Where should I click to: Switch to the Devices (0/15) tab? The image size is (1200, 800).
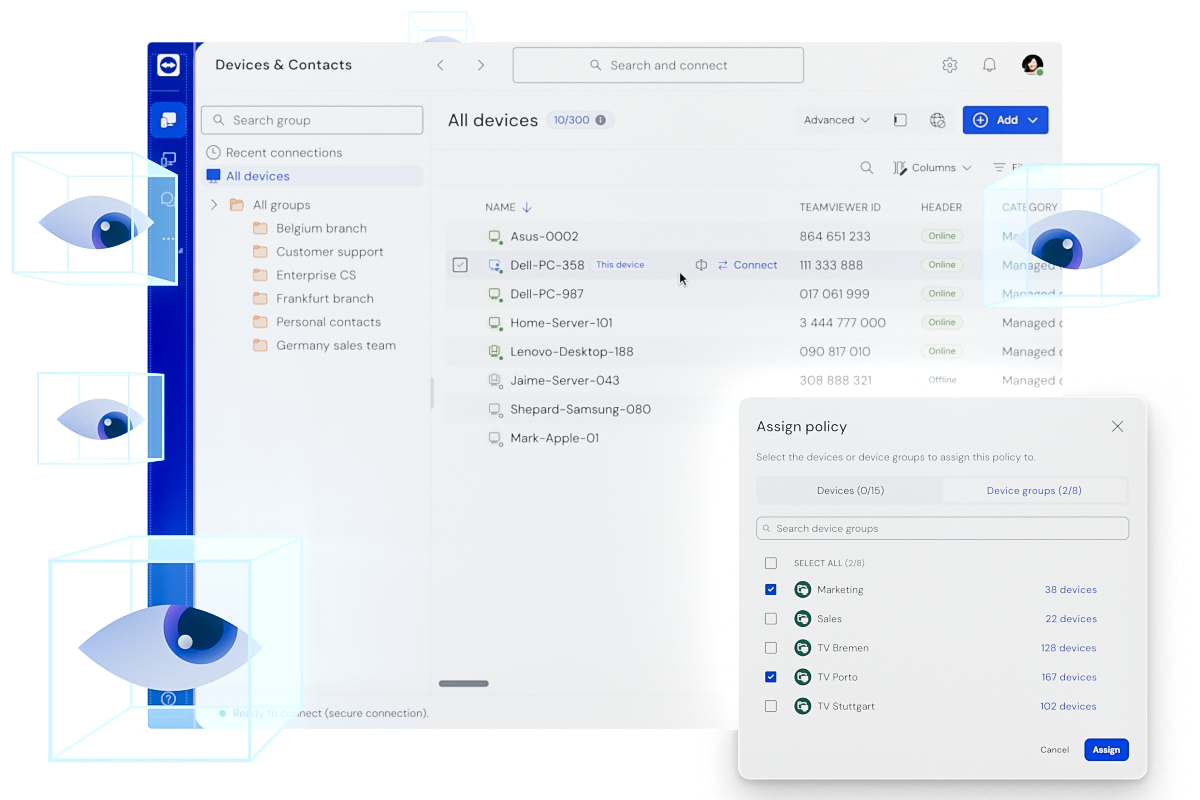click(849, 490)
